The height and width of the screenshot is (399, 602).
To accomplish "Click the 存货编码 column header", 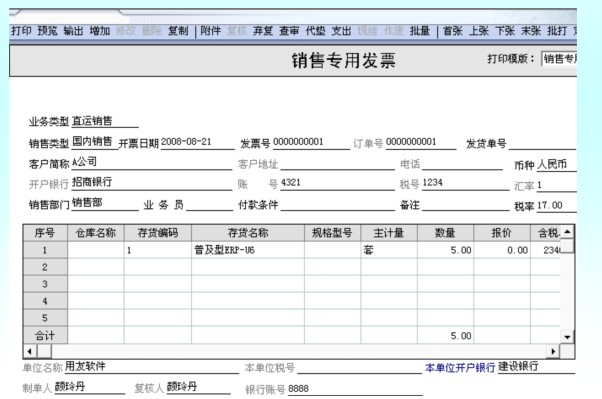I will [158, 233].
